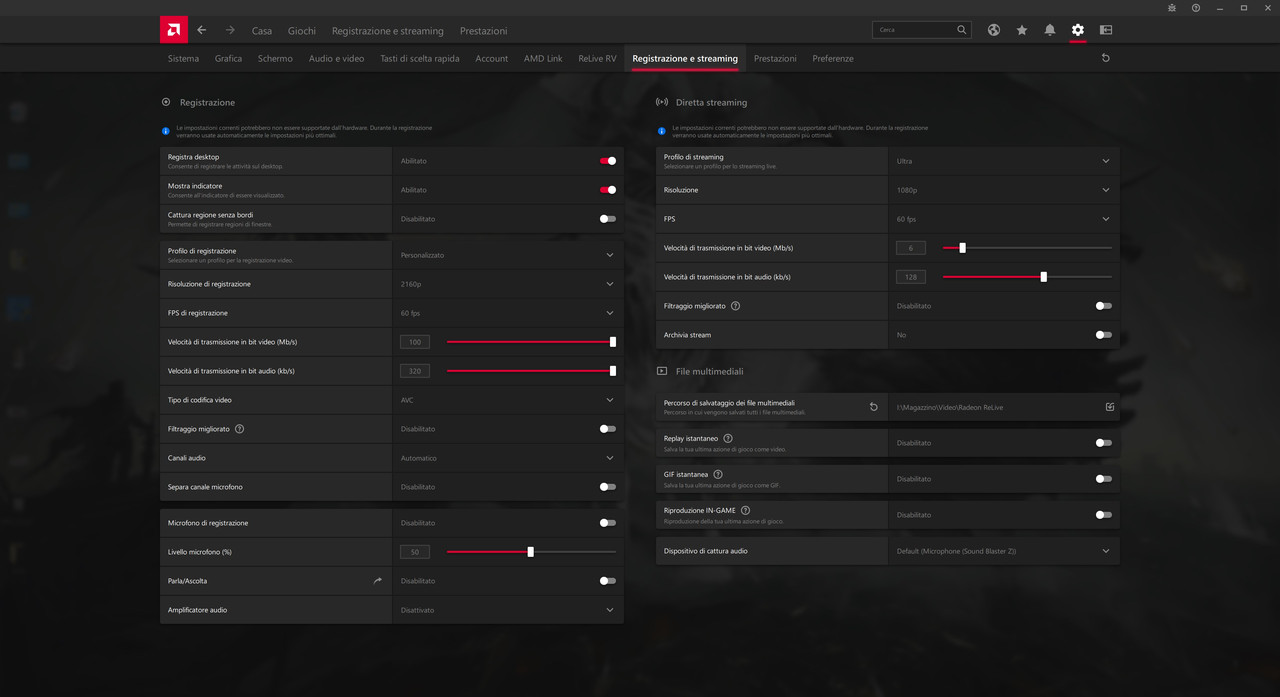Open streaming Risoluzione dropdown

[1004, 190]
